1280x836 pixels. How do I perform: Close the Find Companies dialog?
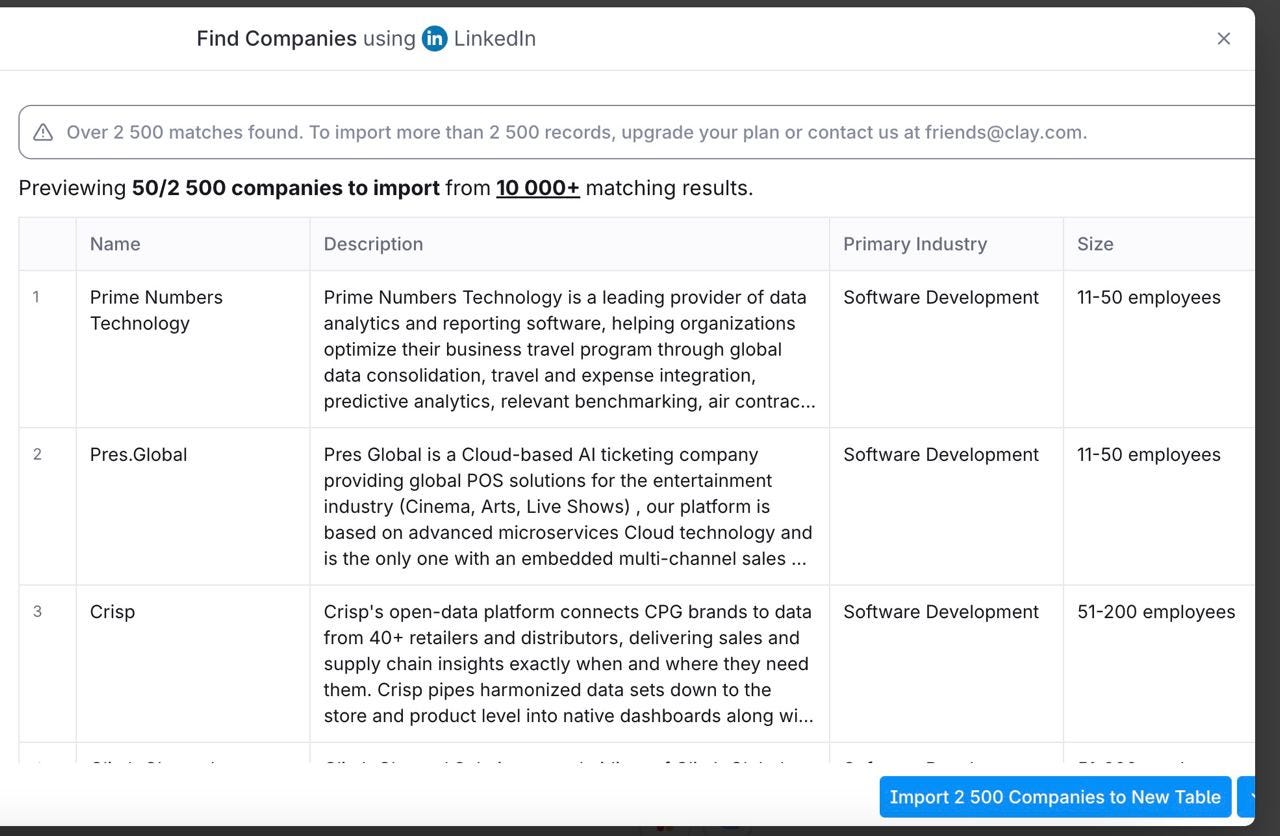(x=1223, y=38)
